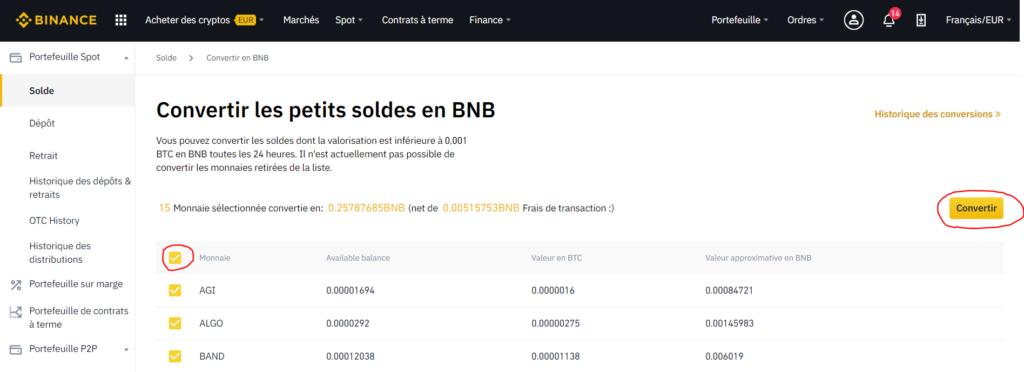
Task: Open OTC History in the sidebar
Action: 54,221
